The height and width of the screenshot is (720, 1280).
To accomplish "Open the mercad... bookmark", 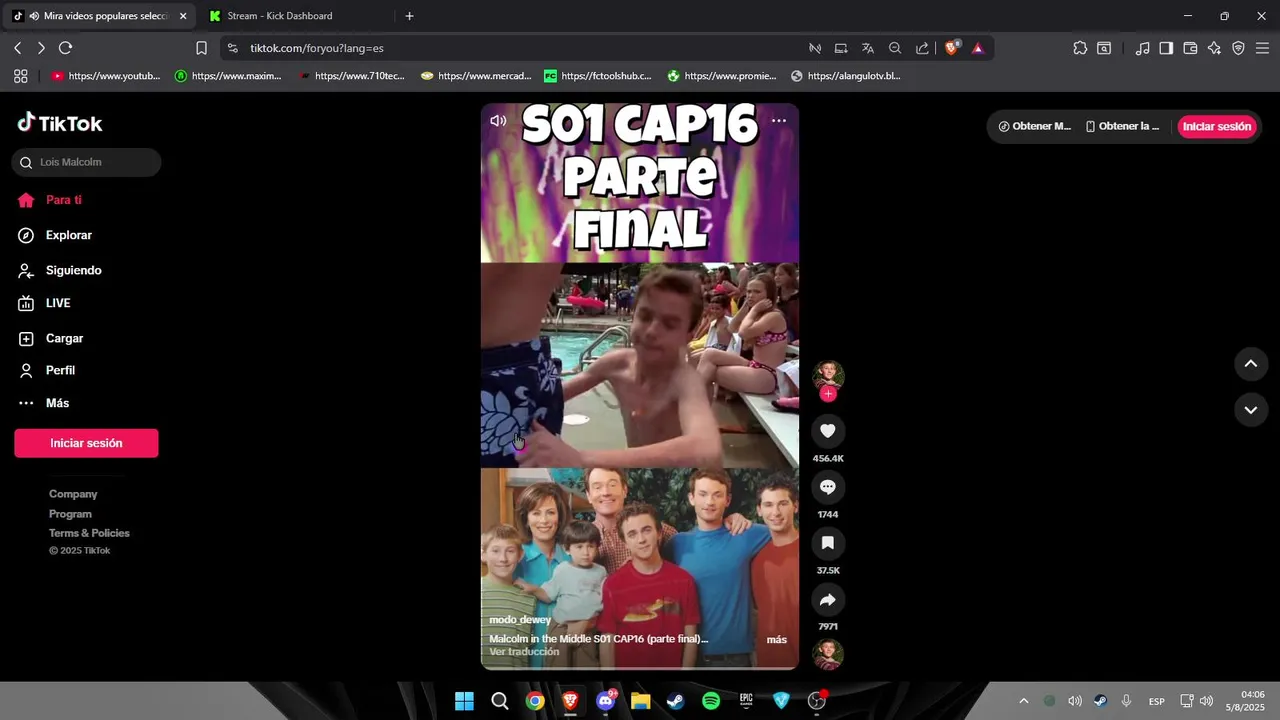I will tap(476, 76).
